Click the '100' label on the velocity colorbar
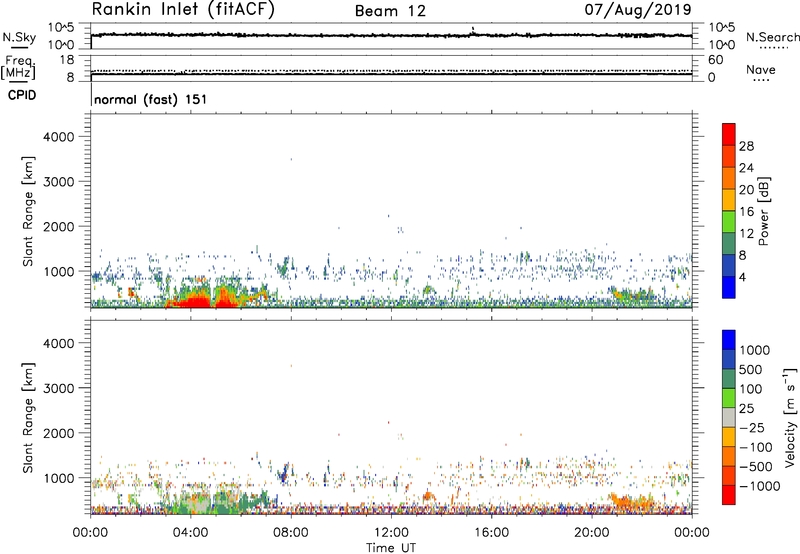Image resolution: width=800 pixels, height=554 pixels. coord(751,389)
